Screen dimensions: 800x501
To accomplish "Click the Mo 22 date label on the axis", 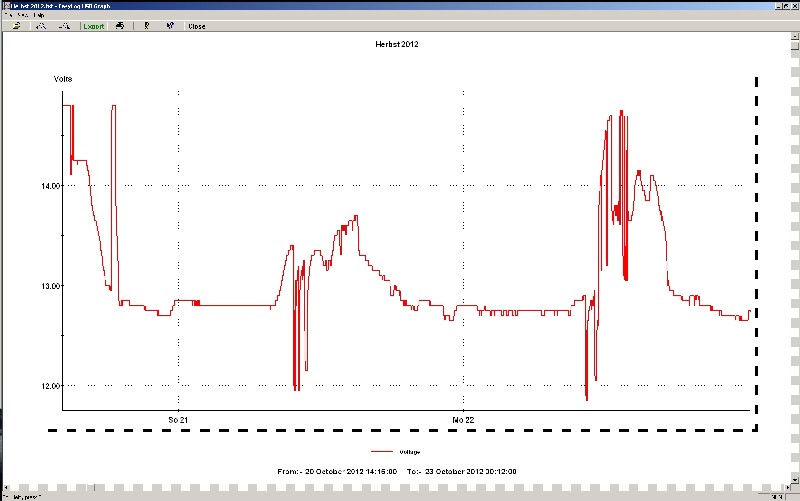I will tap(463, 418).
